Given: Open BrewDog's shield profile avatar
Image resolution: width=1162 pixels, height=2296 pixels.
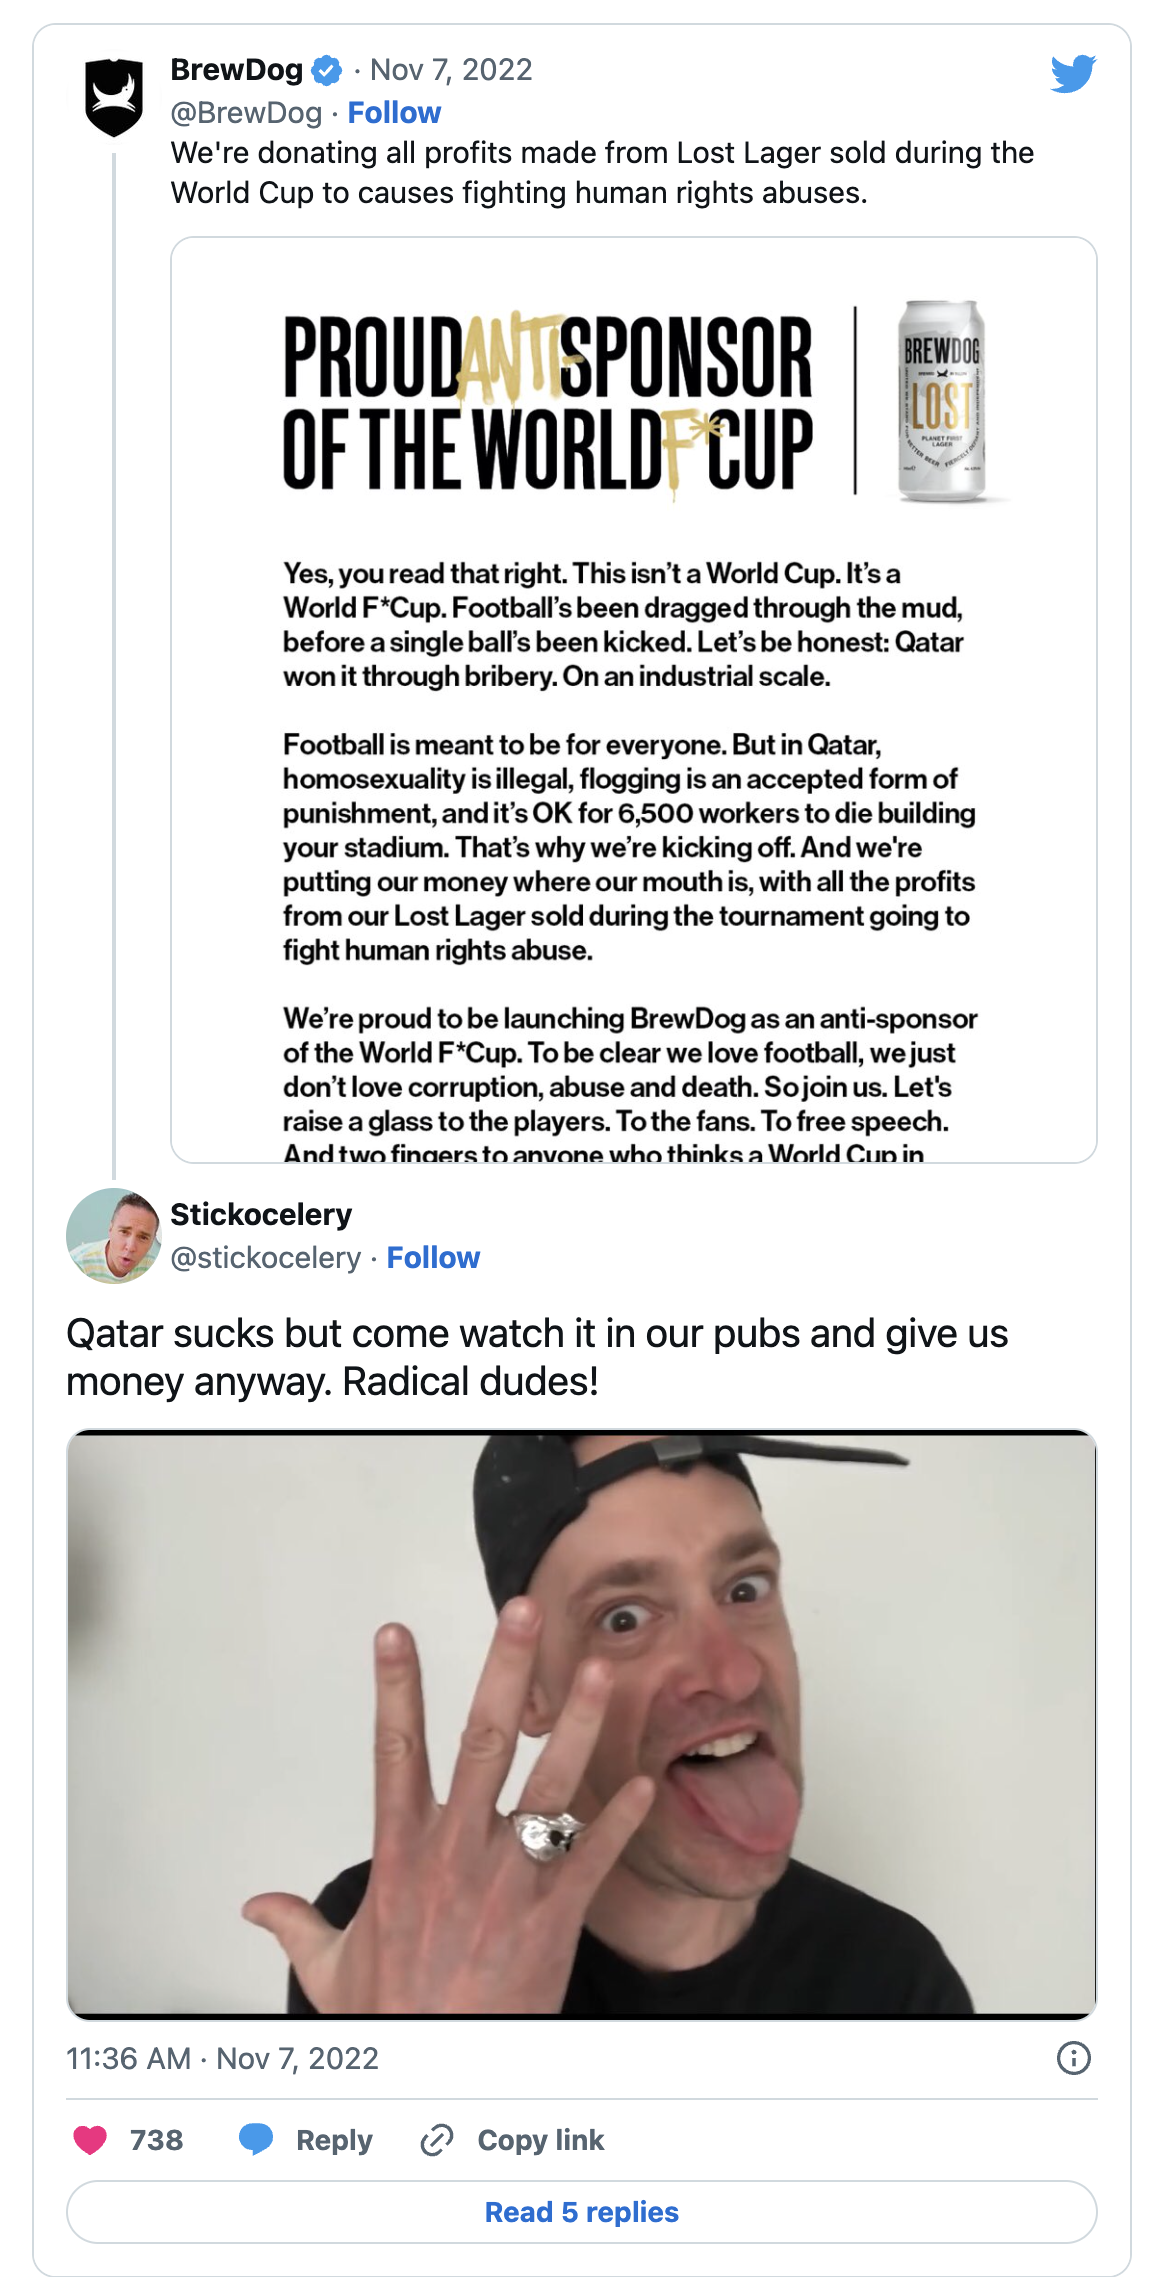Looking at the screenshot, I should [x=113, y=97].
